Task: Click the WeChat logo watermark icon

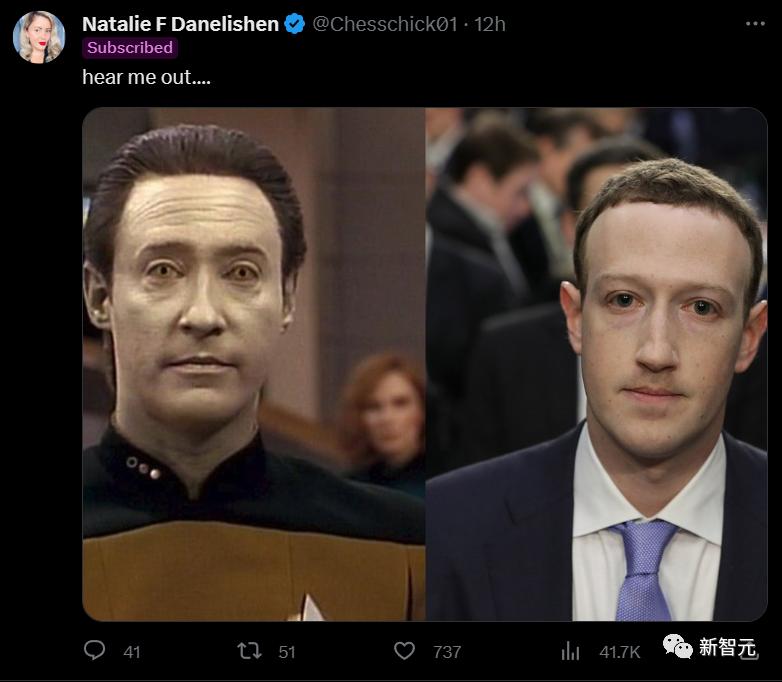Action: 677,647
